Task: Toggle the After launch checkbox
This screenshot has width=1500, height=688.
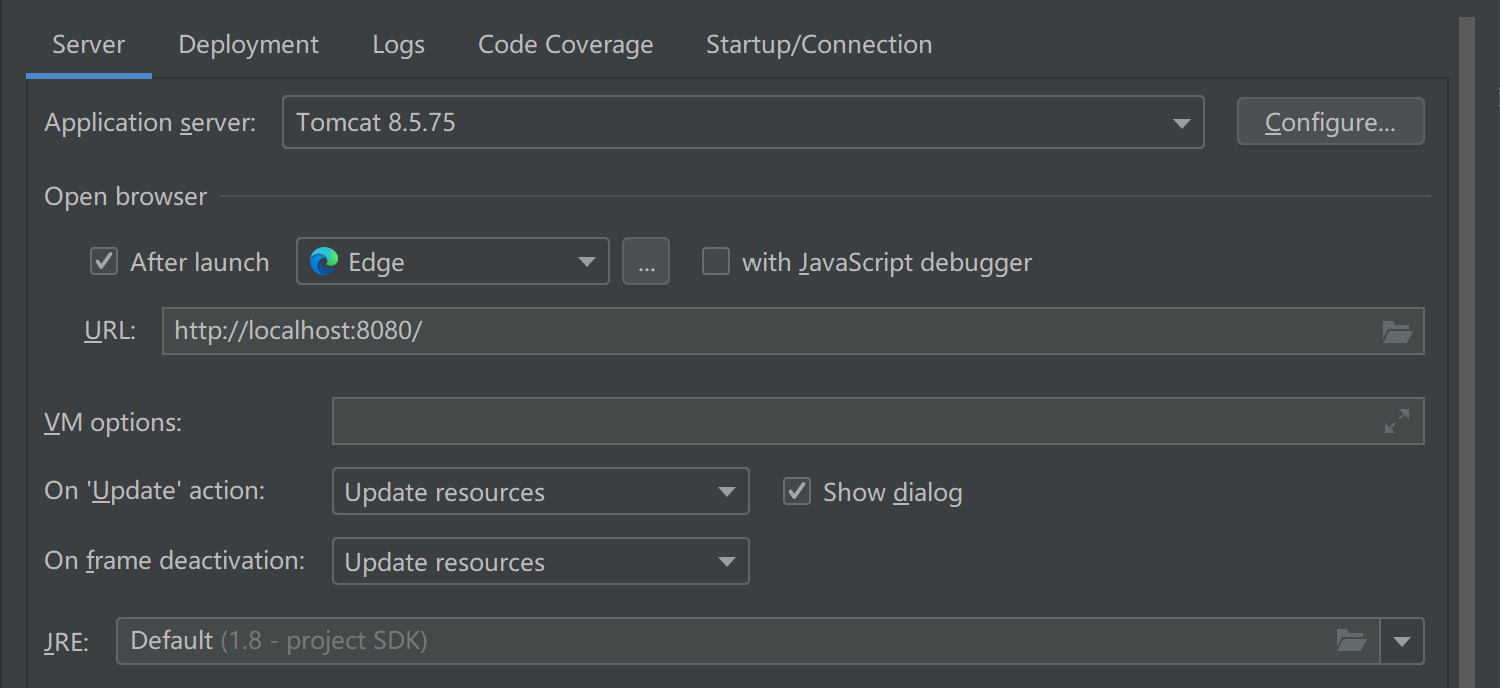Action: point(104,262)
